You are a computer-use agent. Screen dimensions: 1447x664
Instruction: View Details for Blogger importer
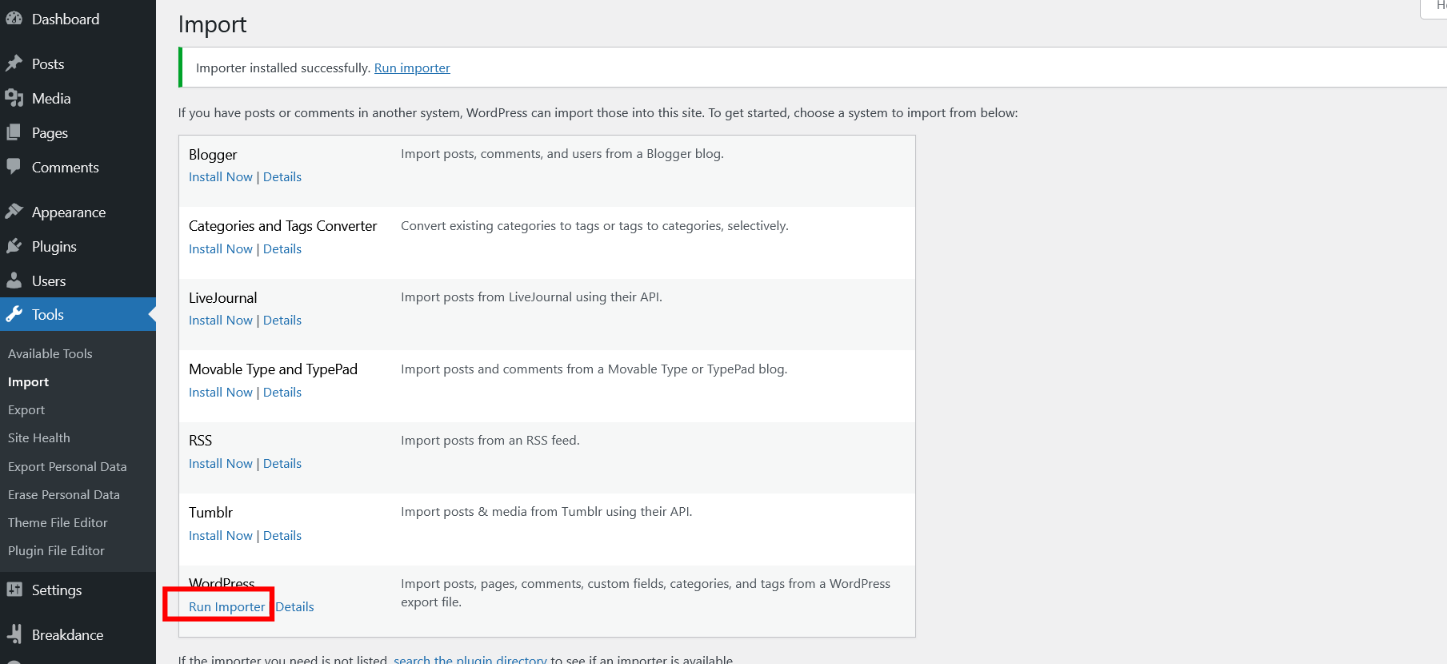click(x=282, y=177)
